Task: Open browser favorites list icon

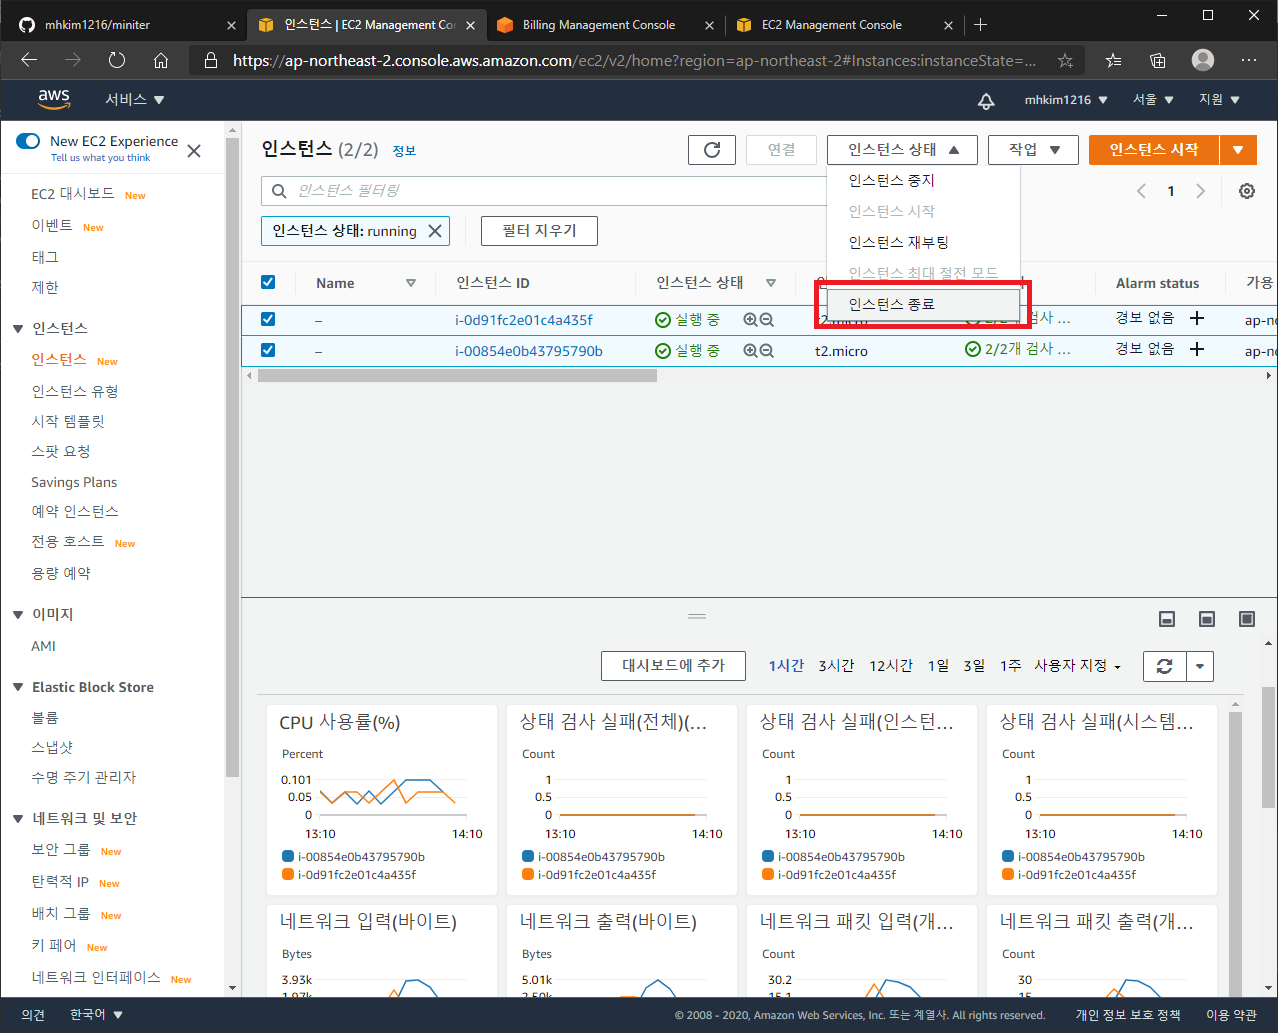Action: coord(1113,61)
